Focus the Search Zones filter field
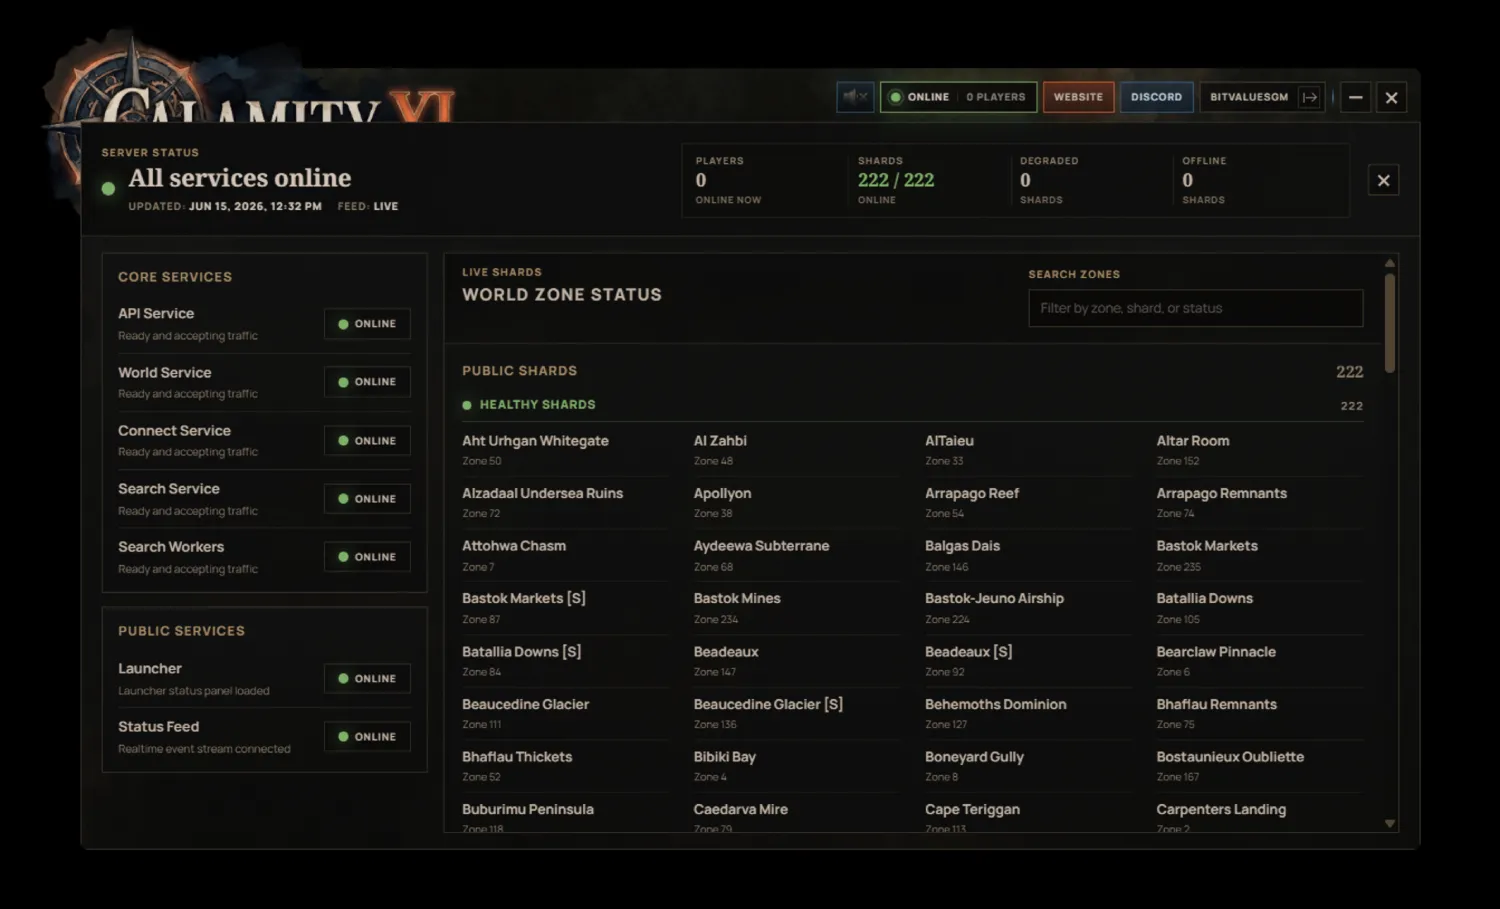 (x=1195, y=308)
